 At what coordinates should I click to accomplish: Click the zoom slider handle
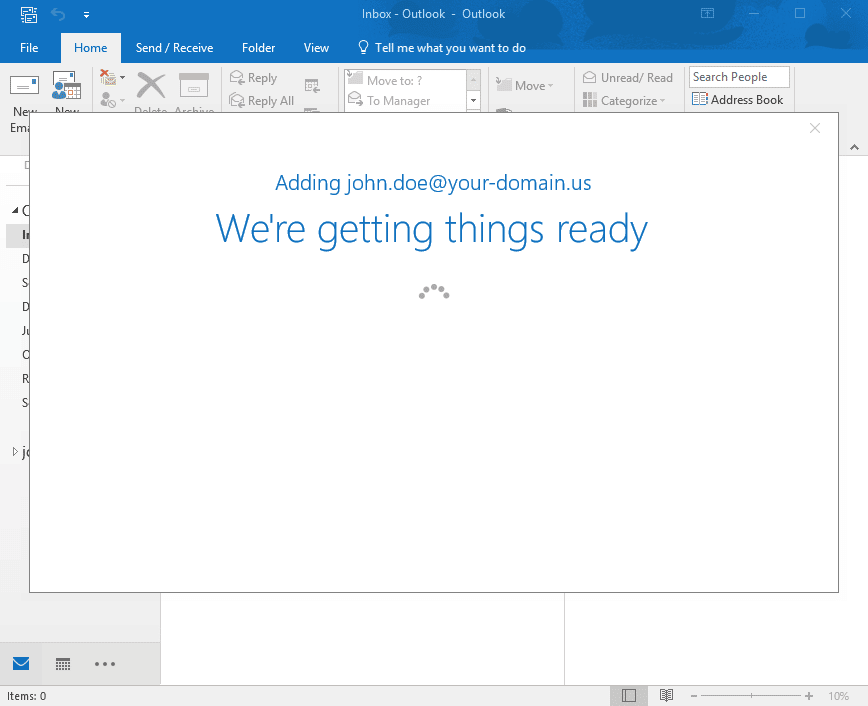(751, 695)
